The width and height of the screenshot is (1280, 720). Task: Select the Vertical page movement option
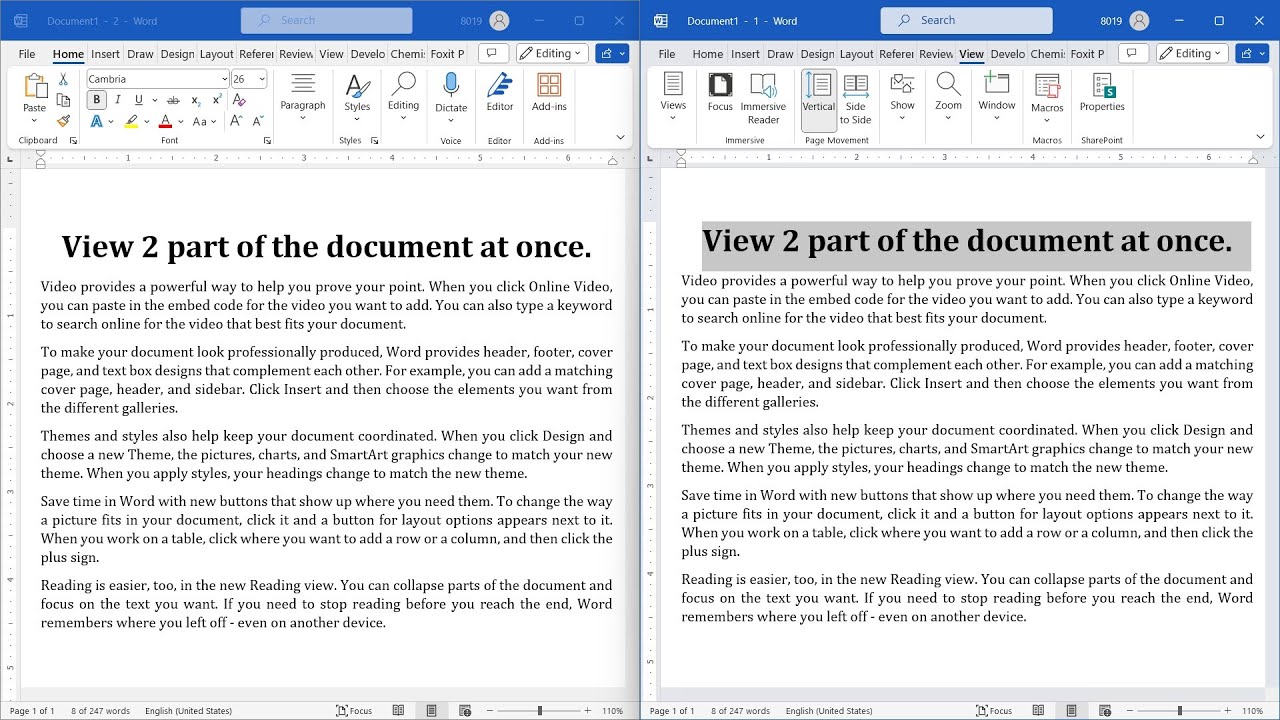click(818, 100)
